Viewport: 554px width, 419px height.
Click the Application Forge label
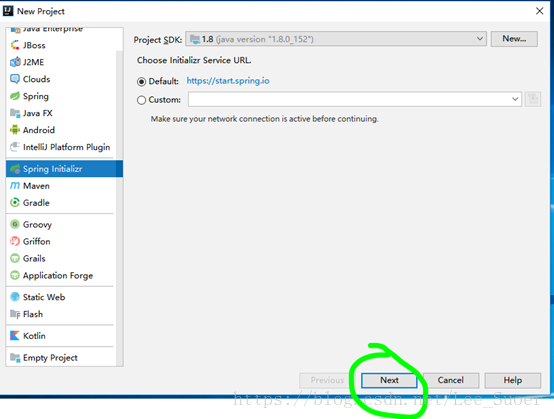[58, 276]
